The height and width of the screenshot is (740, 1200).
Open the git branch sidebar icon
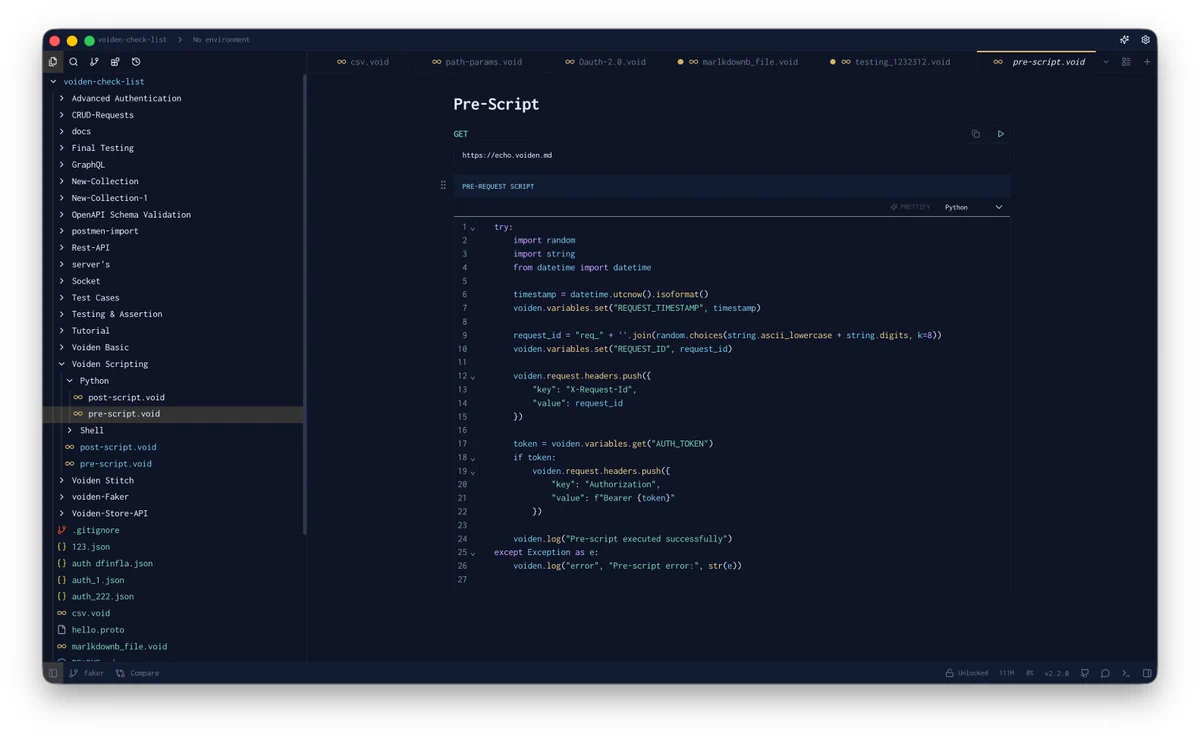click(94, 62)
